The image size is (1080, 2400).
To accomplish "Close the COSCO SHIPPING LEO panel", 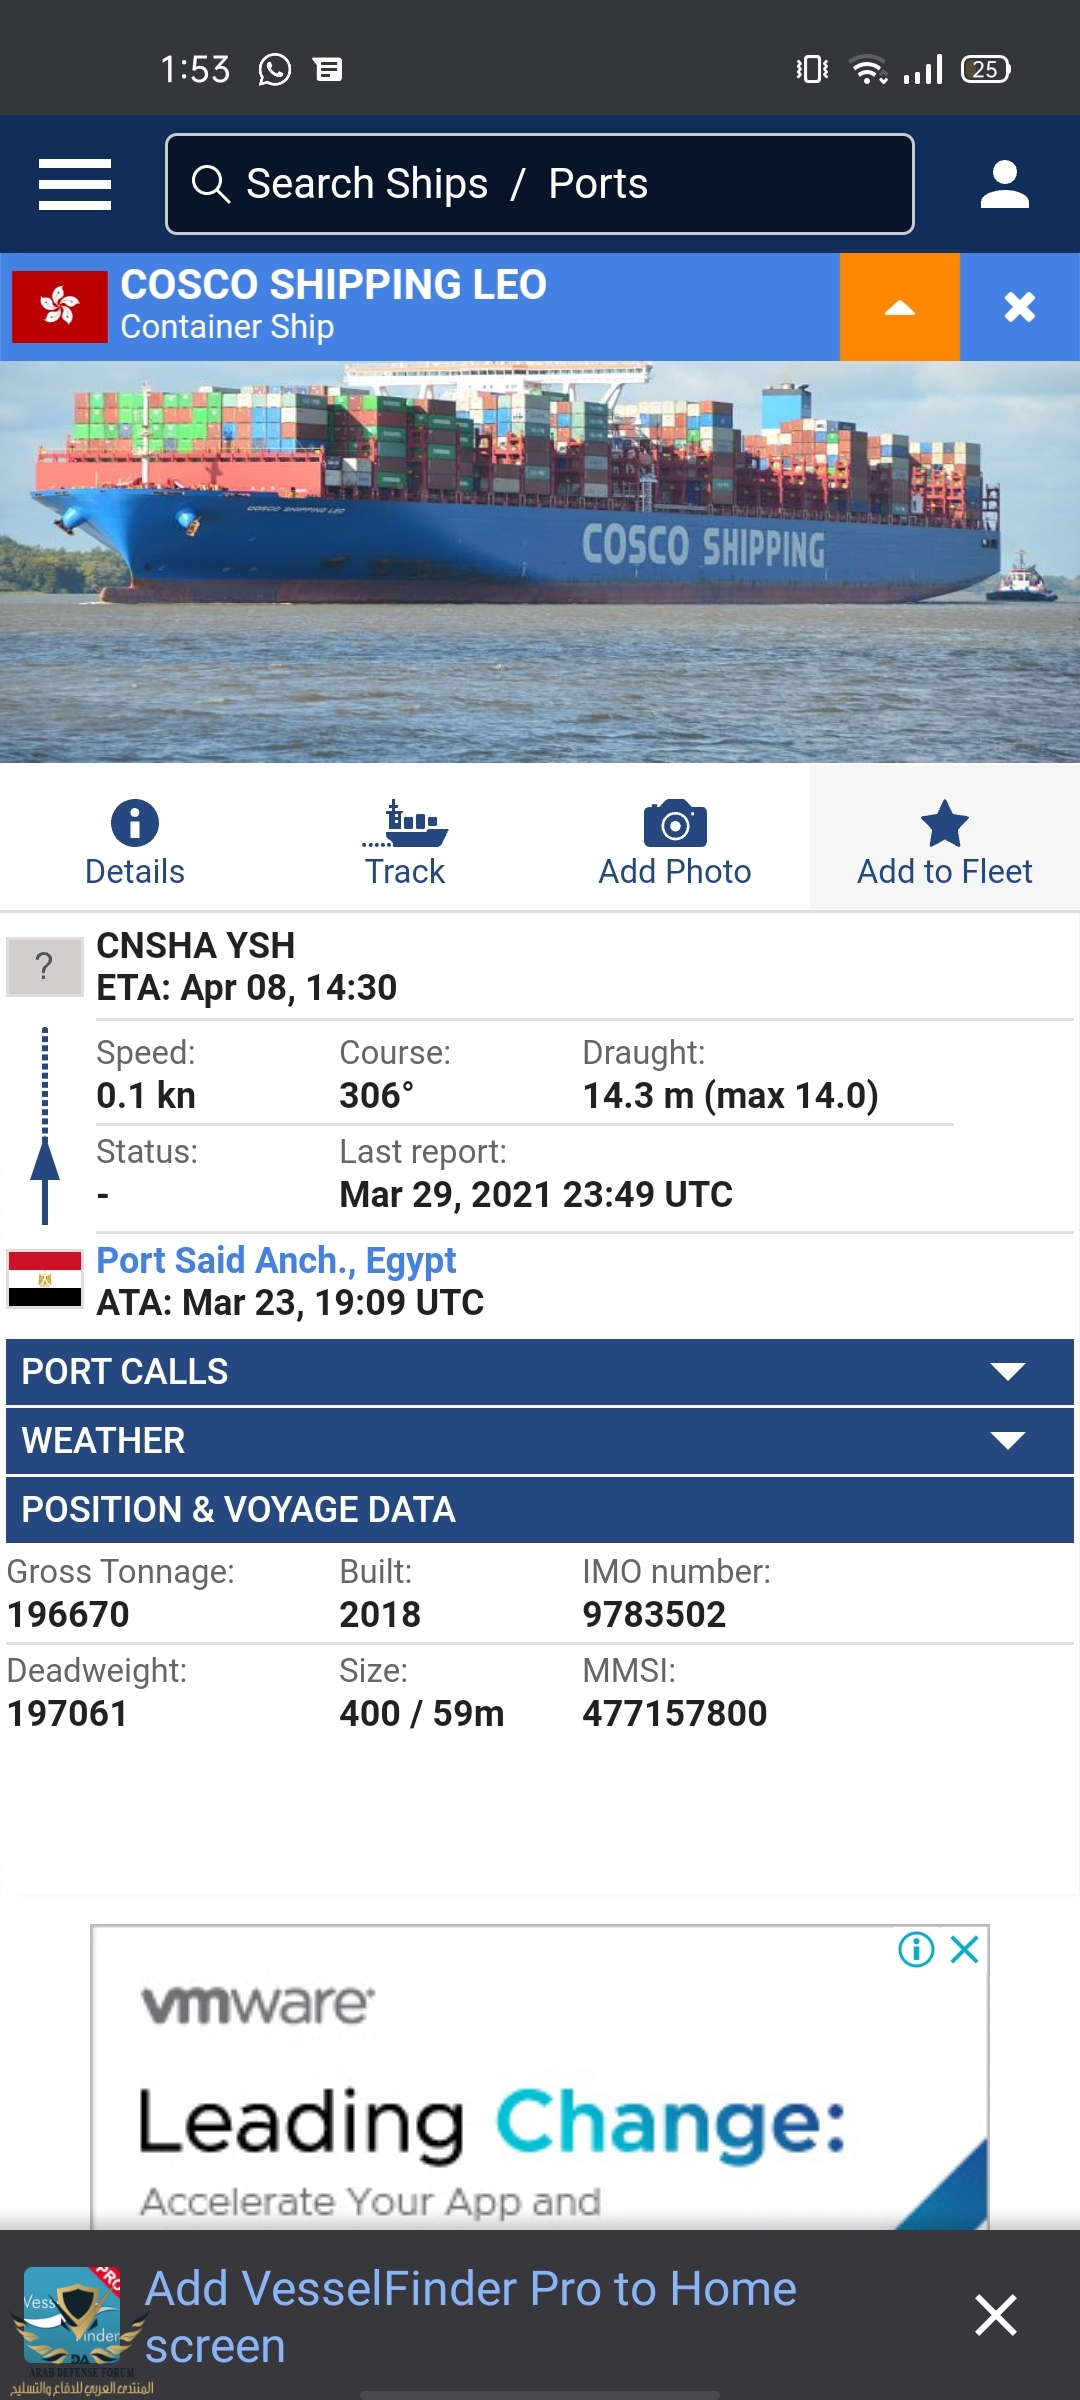I will 1020,307.
